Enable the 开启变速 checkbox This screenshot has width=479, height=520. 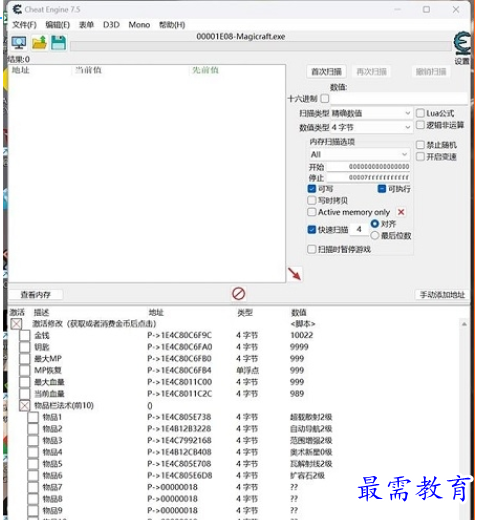pos(420,157)
